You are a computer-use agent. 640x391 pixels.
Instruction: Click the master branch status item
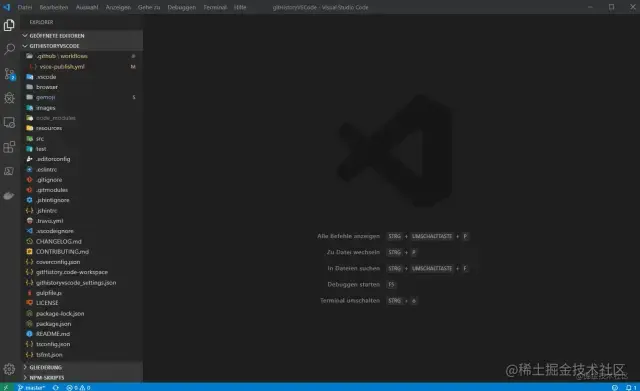[31, 387]
